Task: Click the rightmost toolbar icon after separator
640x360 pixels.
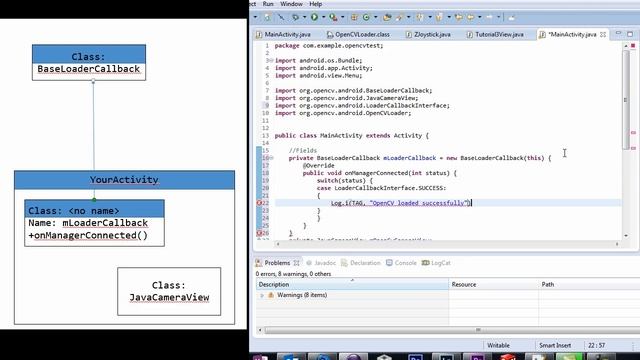Action: click(511, 17)
